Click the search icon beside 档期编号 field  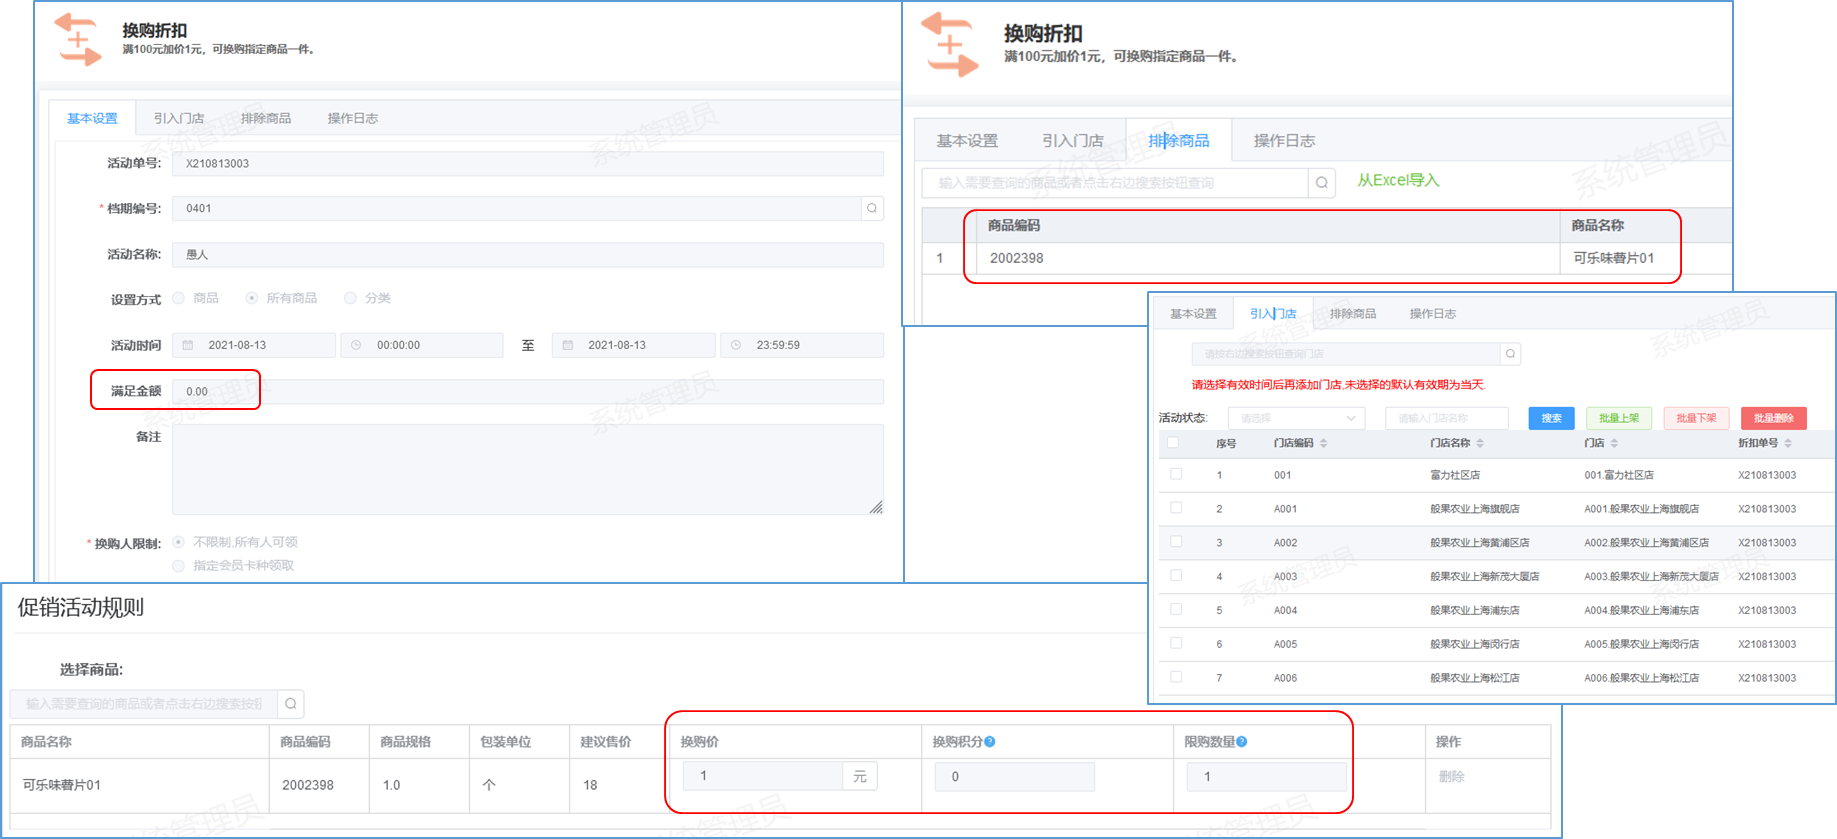click(x=872, y=208)
